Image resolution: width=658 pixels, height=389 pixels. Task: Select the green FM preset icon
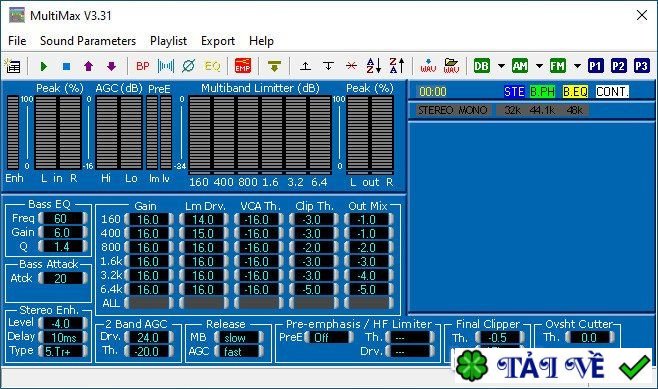pos(558,66)
